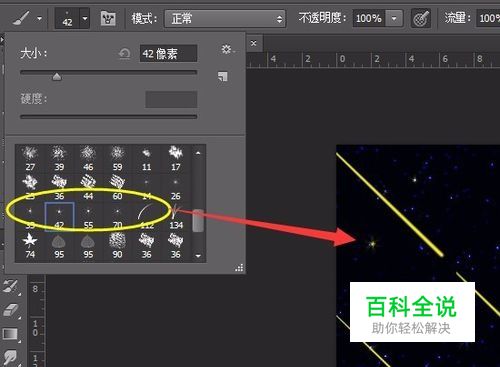This screenshot has width=500, height=367.
Task: Open the 不透明度 slider dropdown arrow
Action: coord(394,18)
